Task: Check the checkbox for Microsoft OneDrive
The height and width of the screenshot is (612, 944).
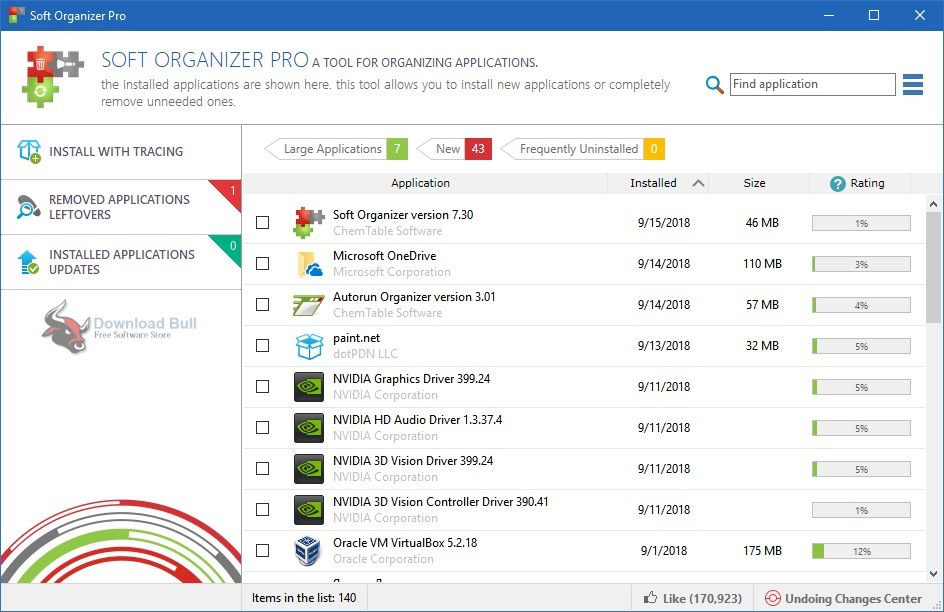Action: pos(263,263)
